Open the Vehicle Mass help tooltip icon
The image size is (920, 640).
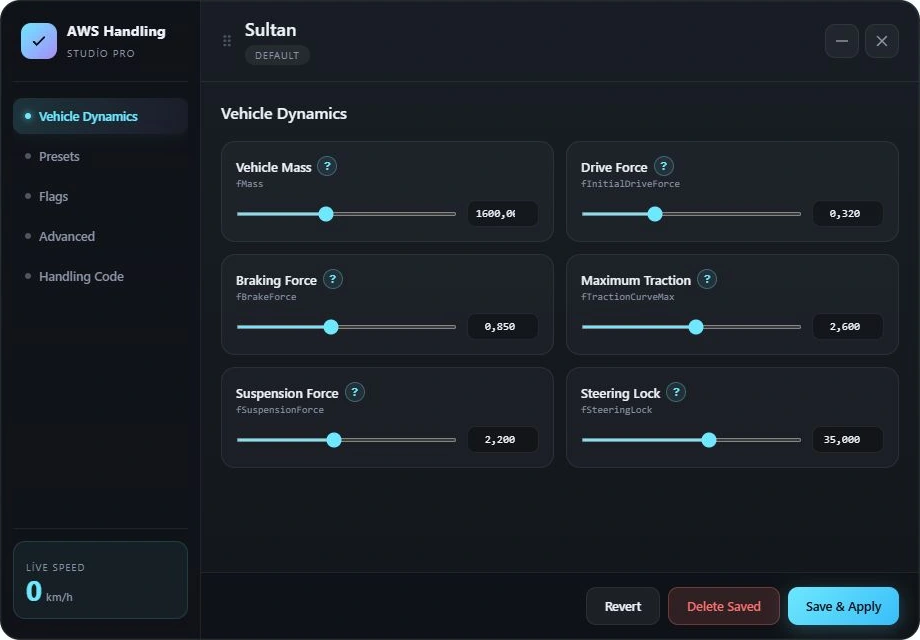coord(327,167)
